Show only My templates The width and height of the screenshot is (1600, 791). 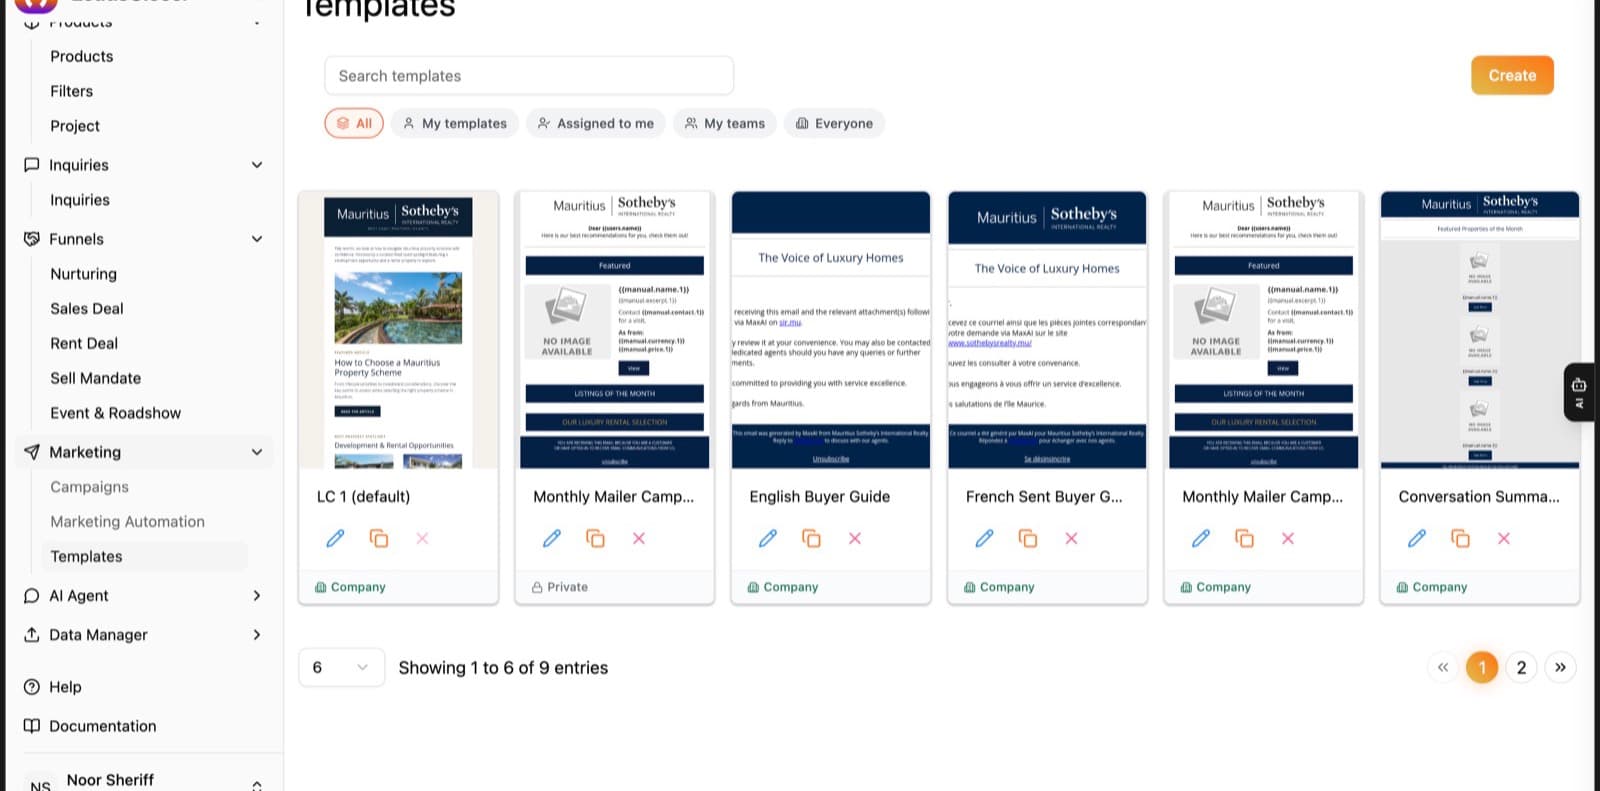(455, 123)
